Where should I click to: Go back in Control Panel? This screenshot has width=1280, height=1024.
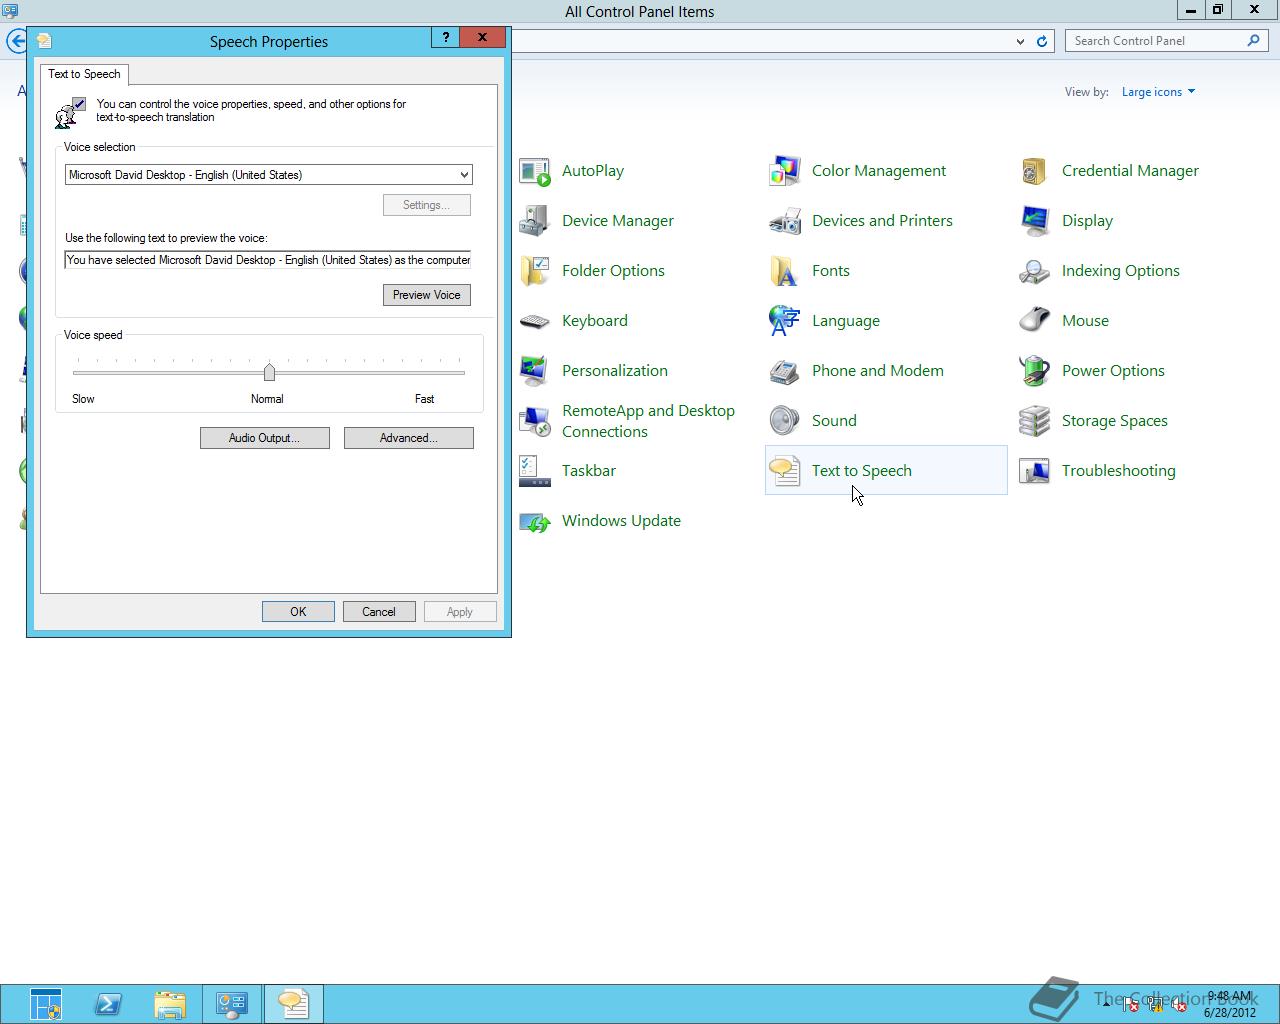click(x=17, y=41)
